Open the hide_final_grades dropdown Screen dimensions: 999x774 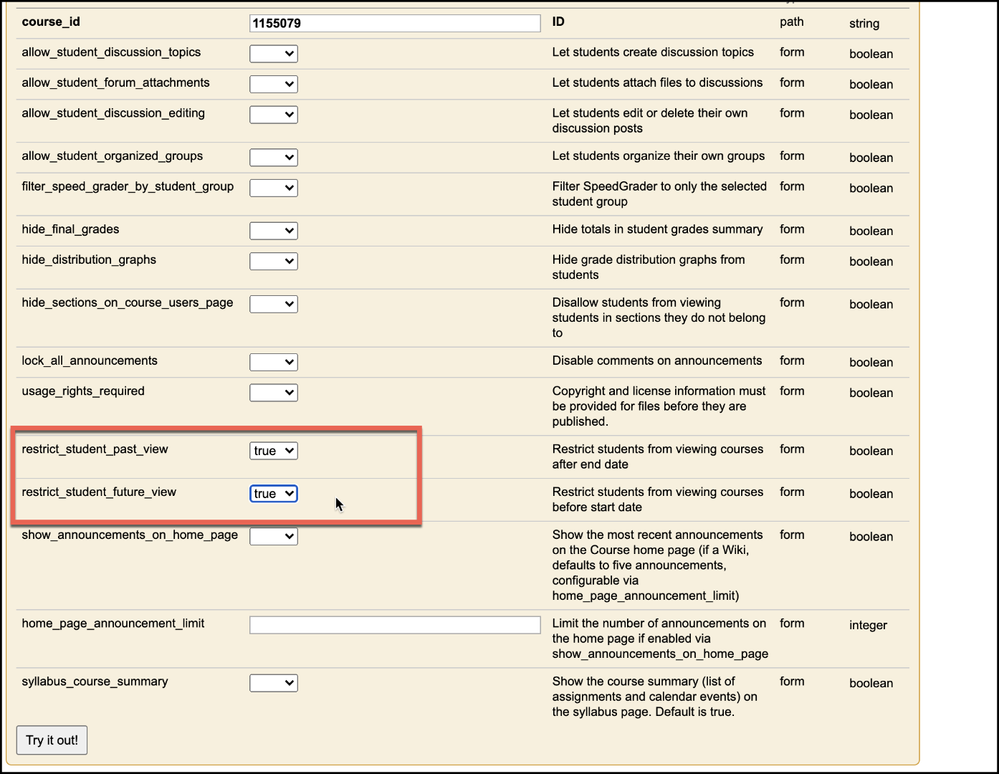pos(273,231)
